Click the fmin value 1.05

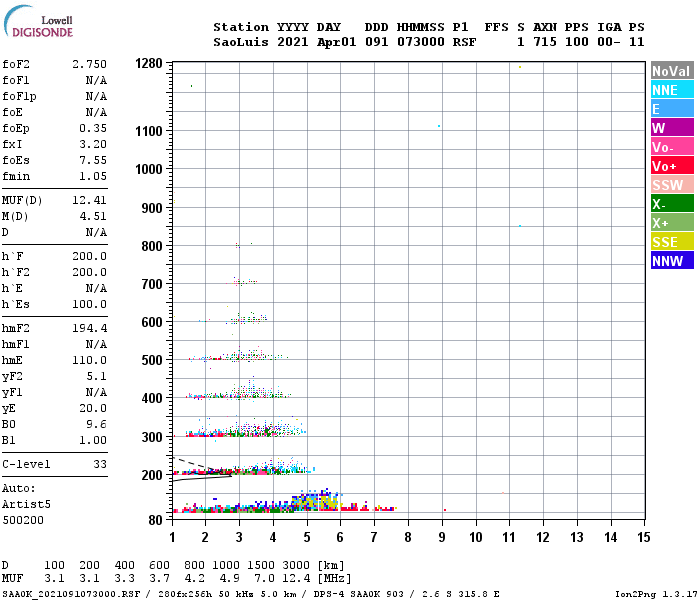click(93, 176)
